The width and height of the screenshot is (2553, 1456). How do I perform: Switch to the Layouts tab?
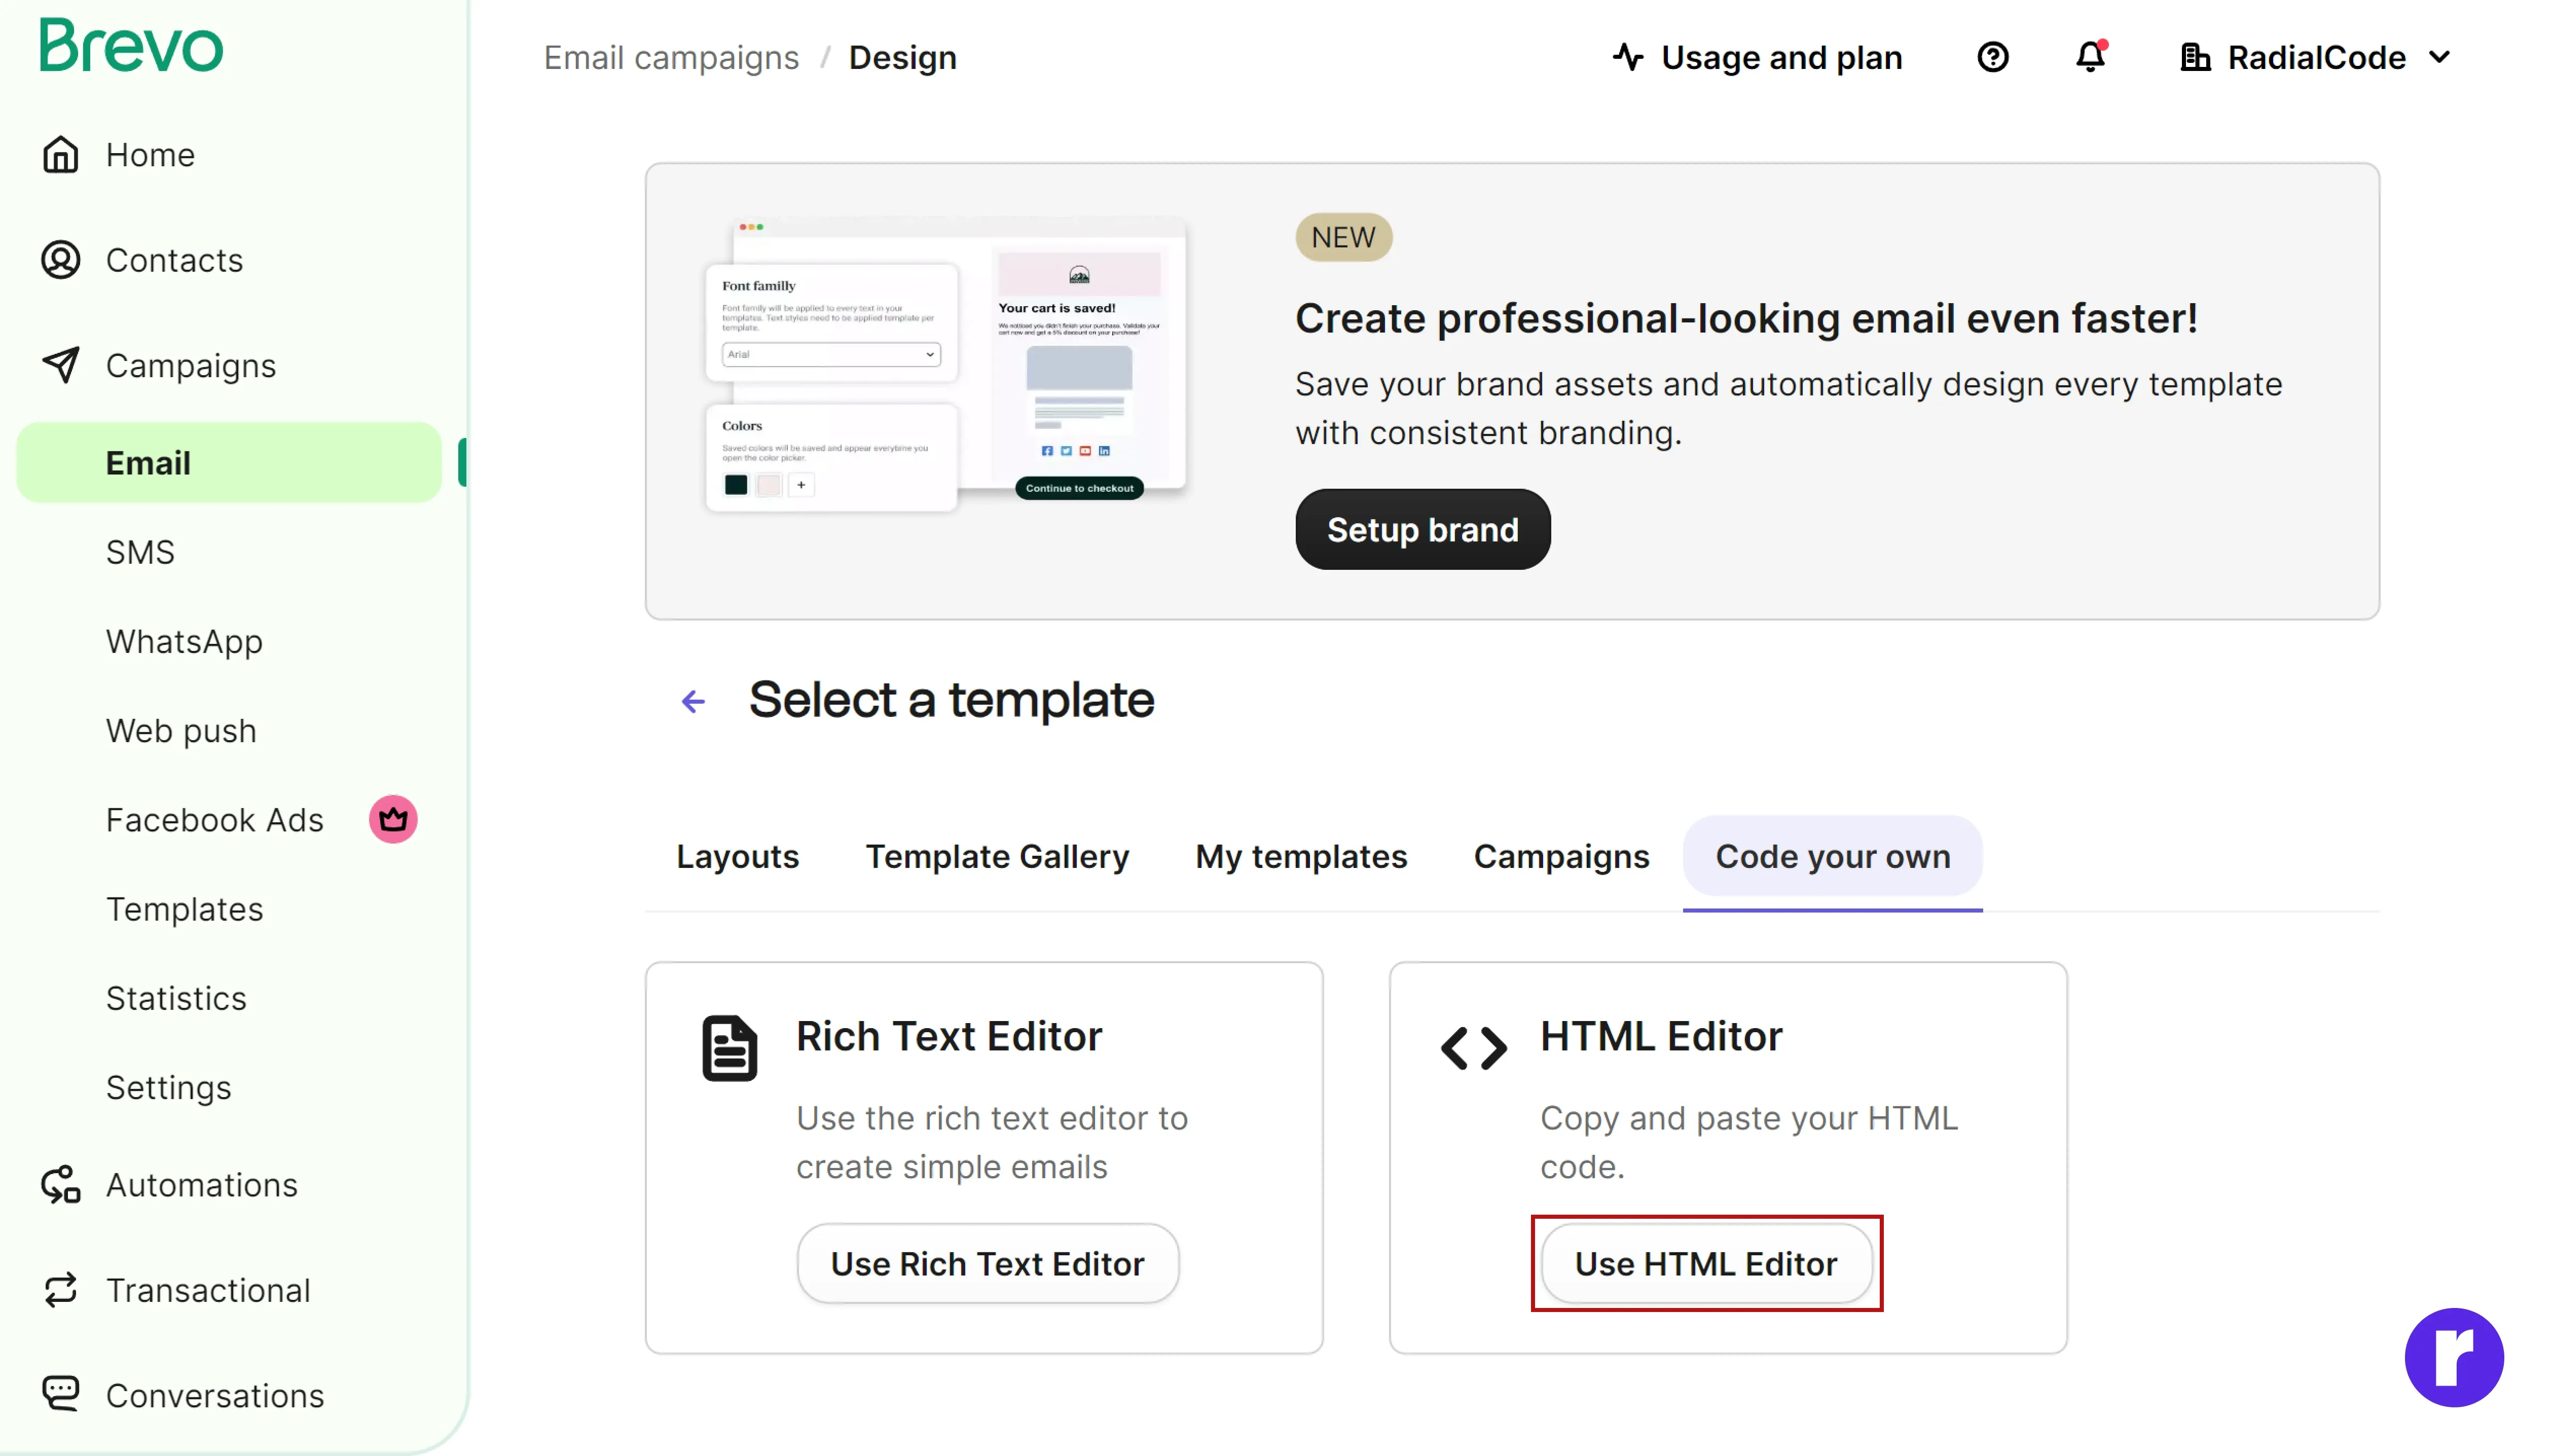click(737, 856)
